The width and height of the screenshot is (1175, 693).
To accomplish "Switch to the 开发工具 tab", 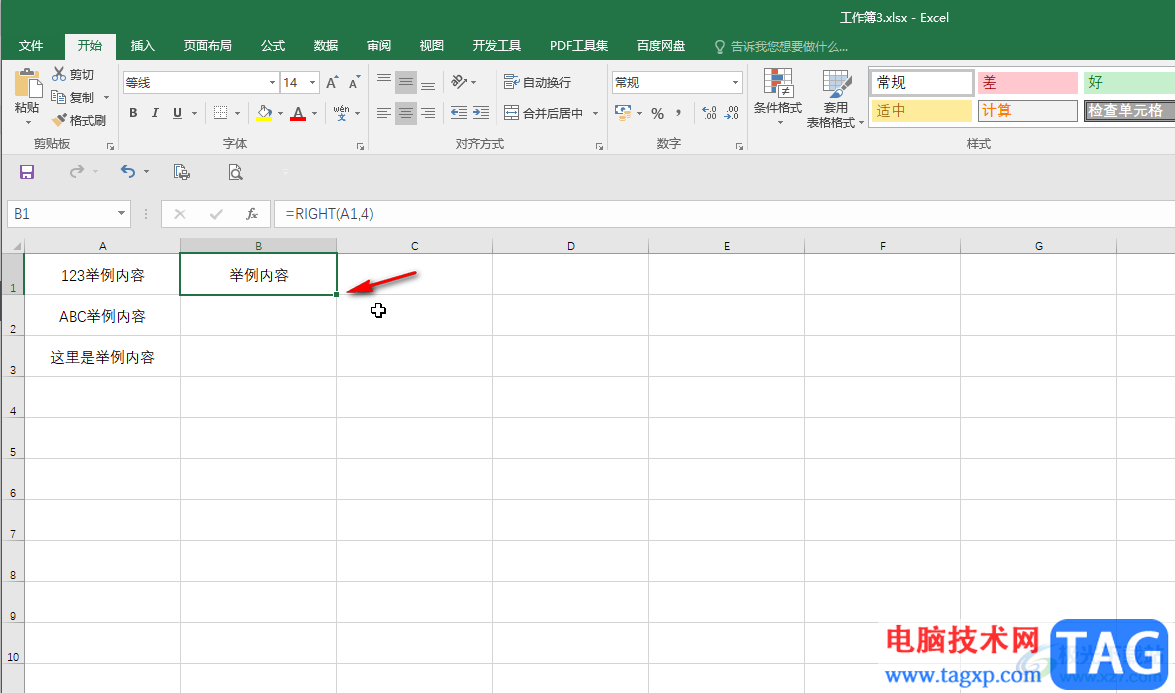I will click(x=497, y=46).
